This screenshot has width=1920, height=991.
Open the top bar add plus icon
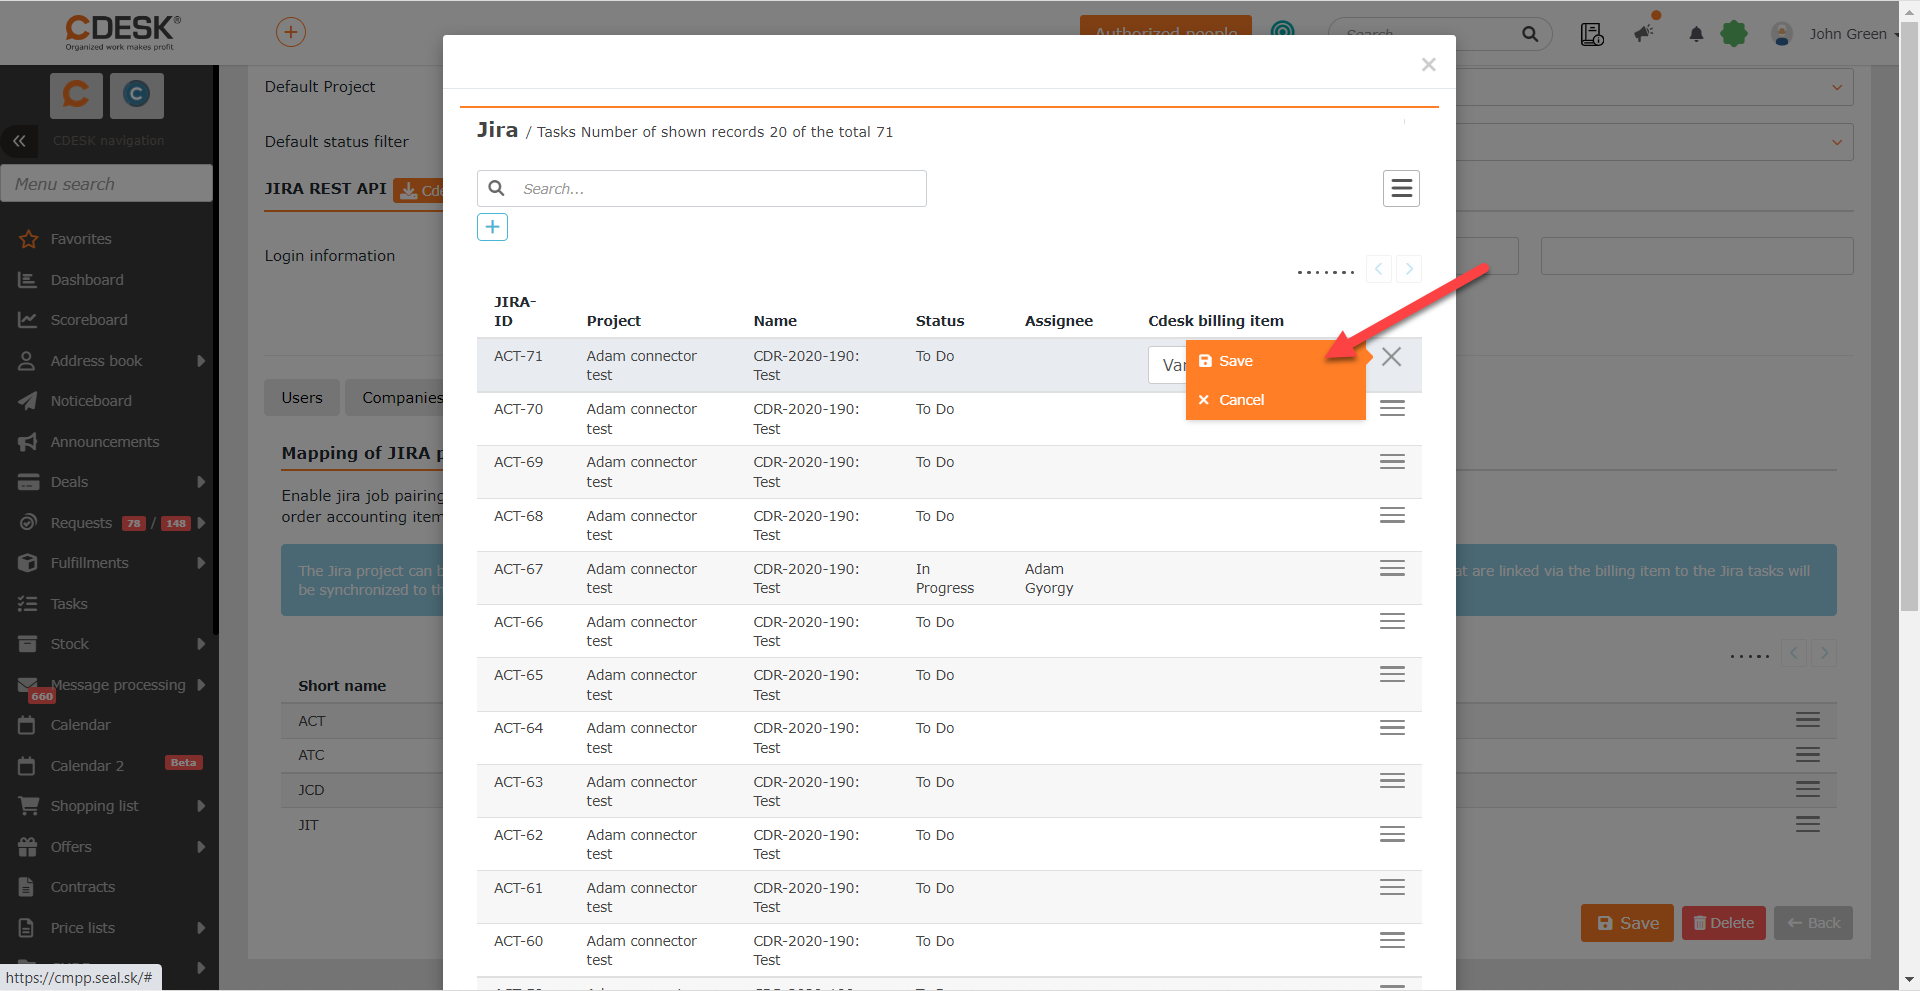291,32
